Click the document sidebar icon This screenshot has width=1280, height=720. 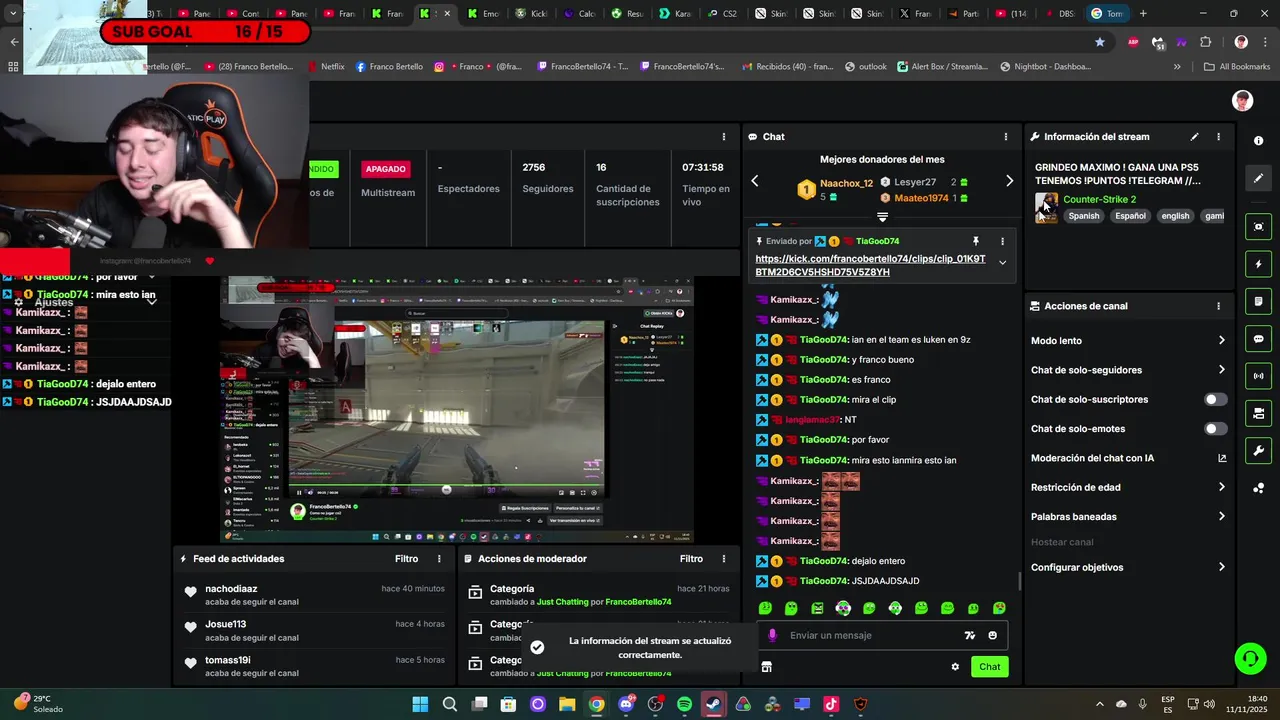pyautogui.click(x=1259, y=302)
